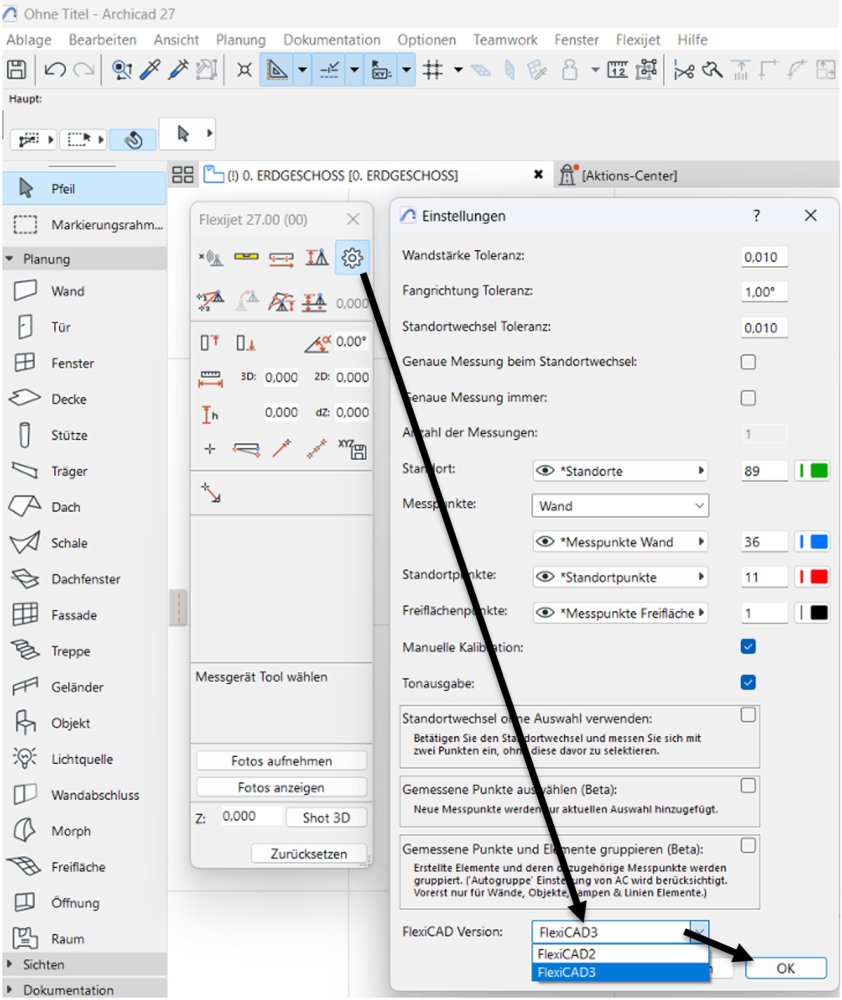Open the tab overview grid icon

tap(182, 175)
